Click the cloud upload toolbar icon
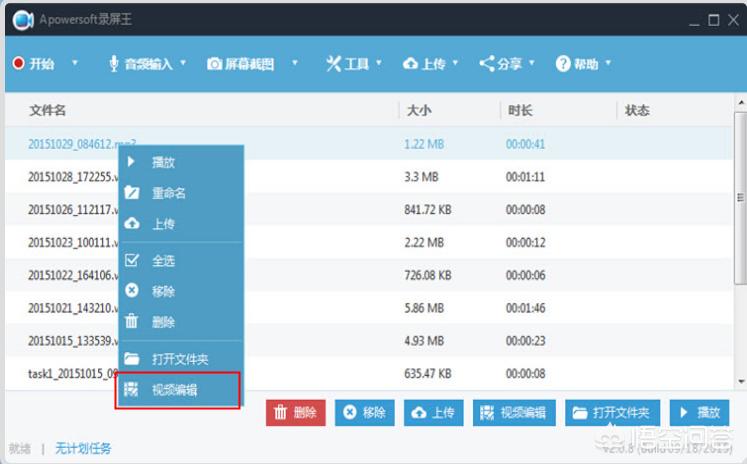Viewport: 747px width, 464px height. click(410, 63)
